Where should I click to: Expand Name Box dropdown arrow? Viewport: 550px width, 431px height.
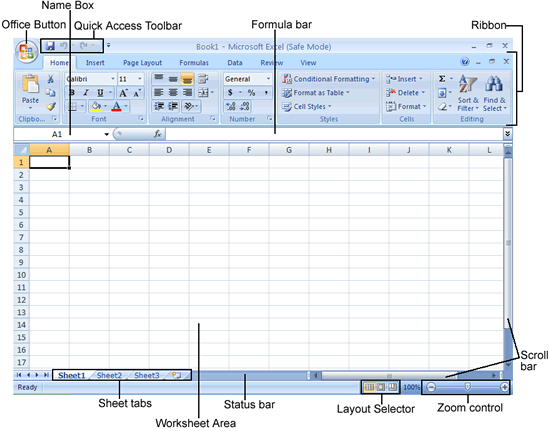106,134
